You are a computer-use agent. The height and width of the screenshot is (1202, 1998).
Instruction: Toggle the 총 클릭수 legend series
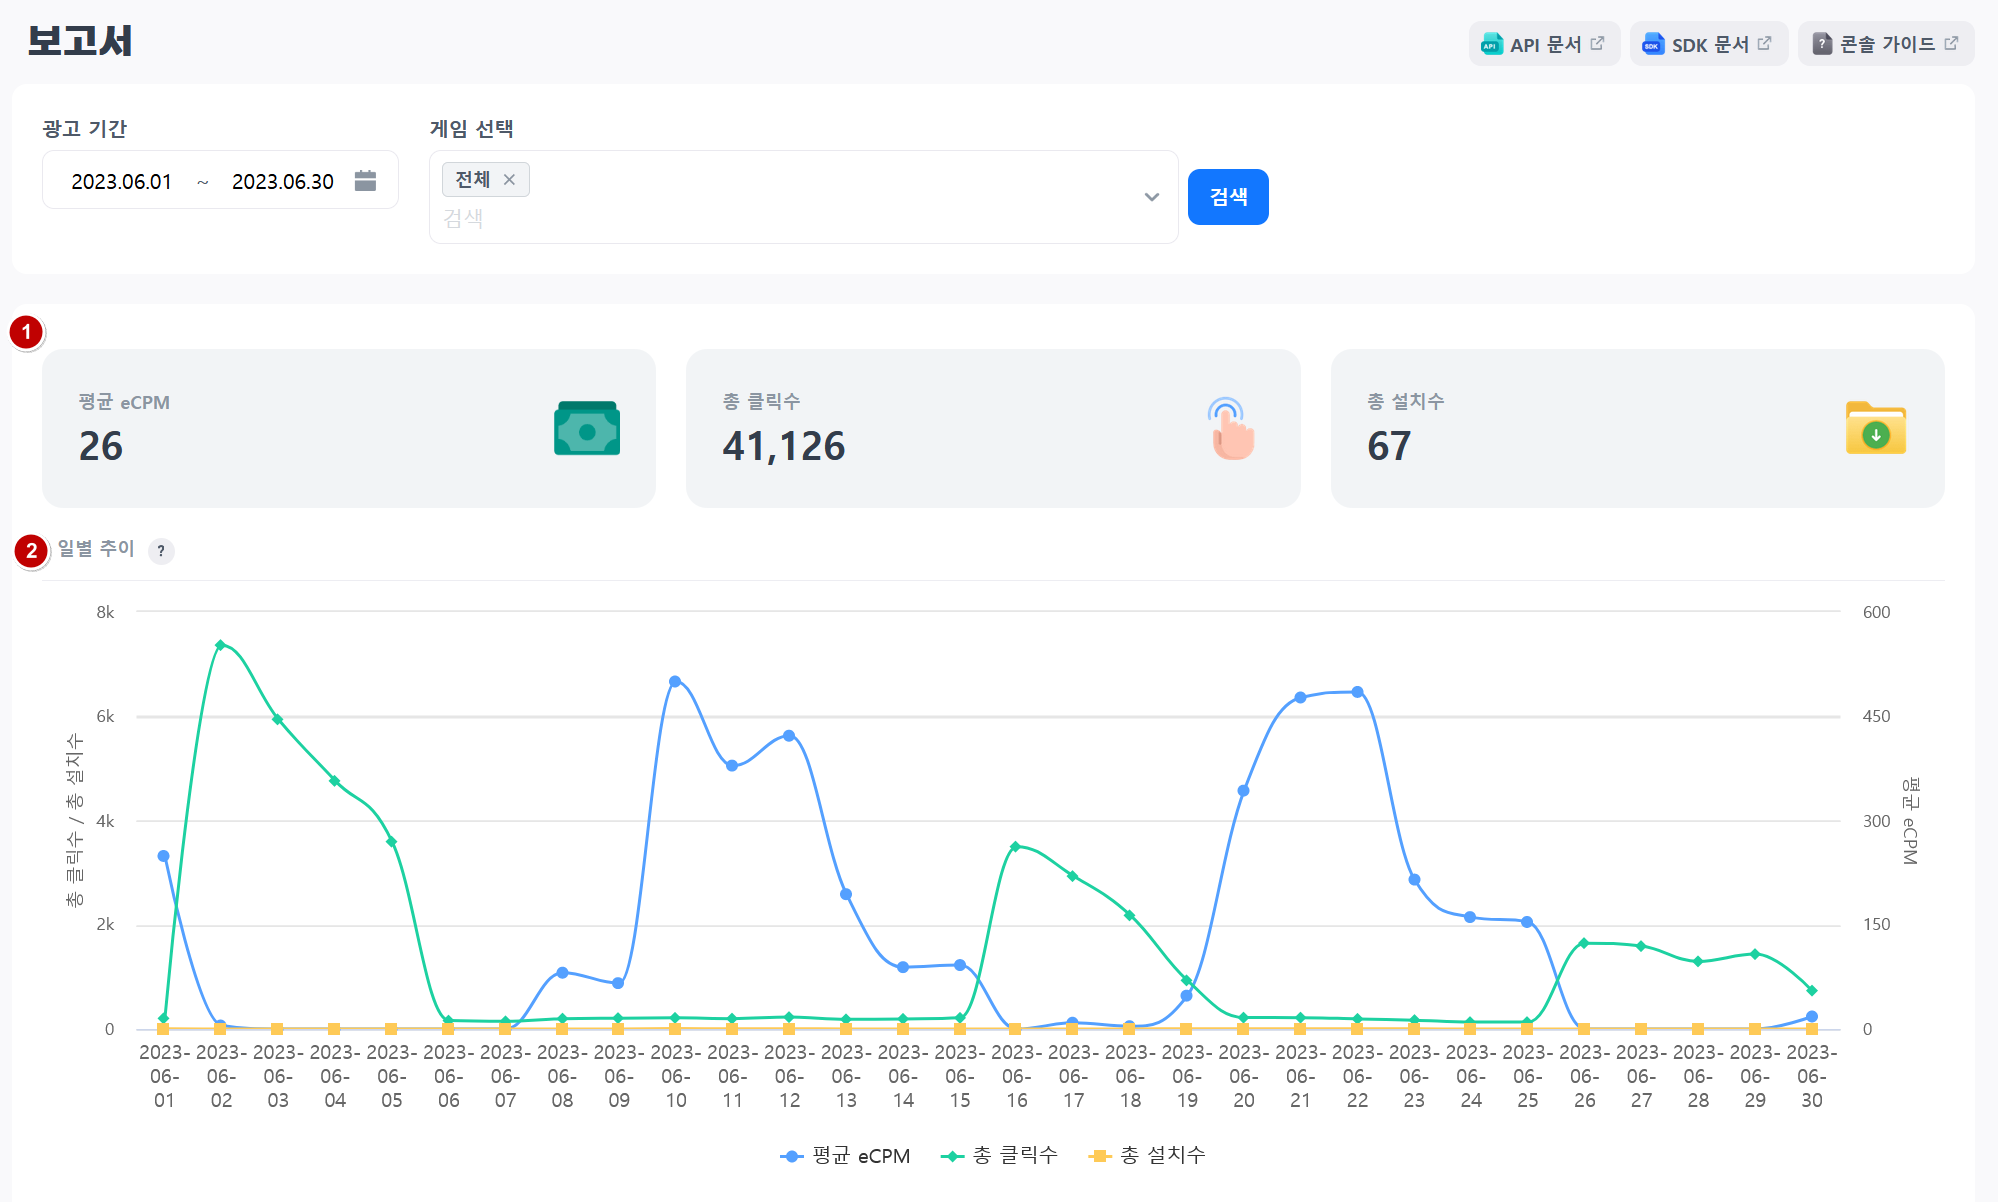pyautogui.click(x=1000, y=1156)
